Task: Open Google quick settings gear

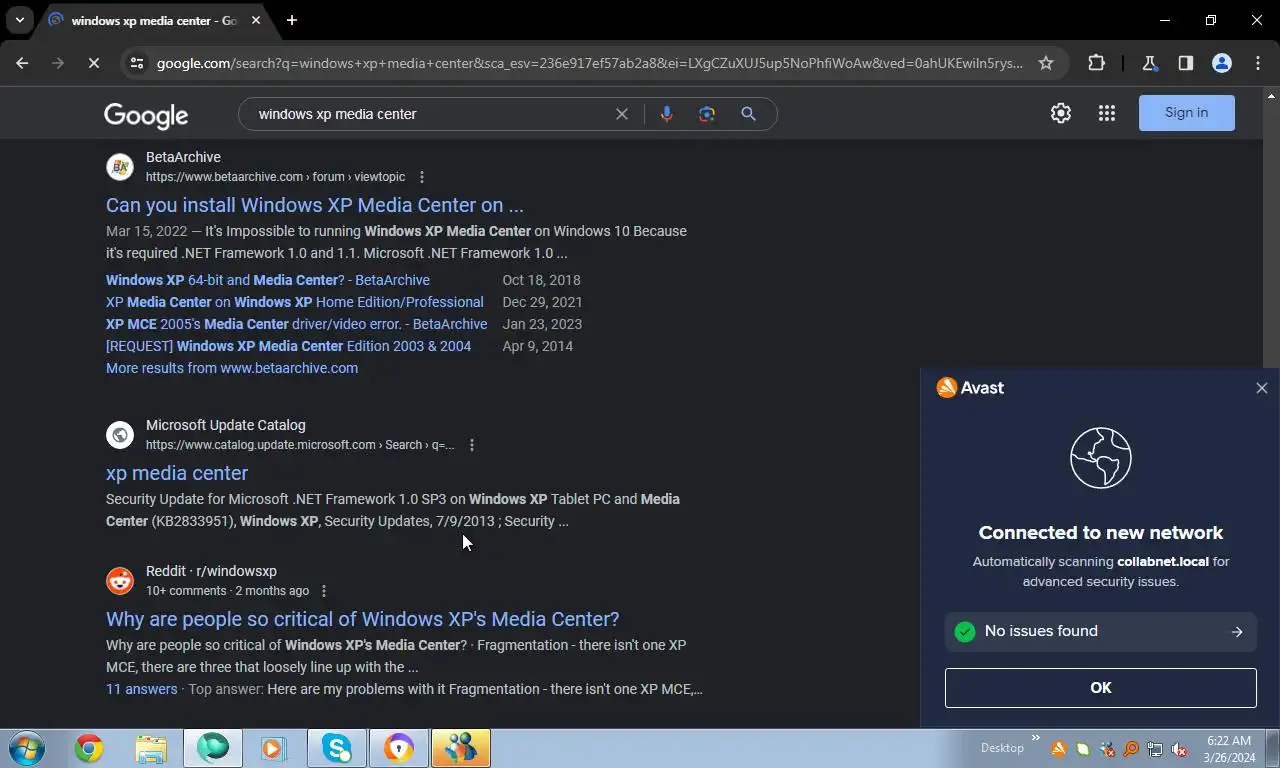Action: (x=1061, y=113)
